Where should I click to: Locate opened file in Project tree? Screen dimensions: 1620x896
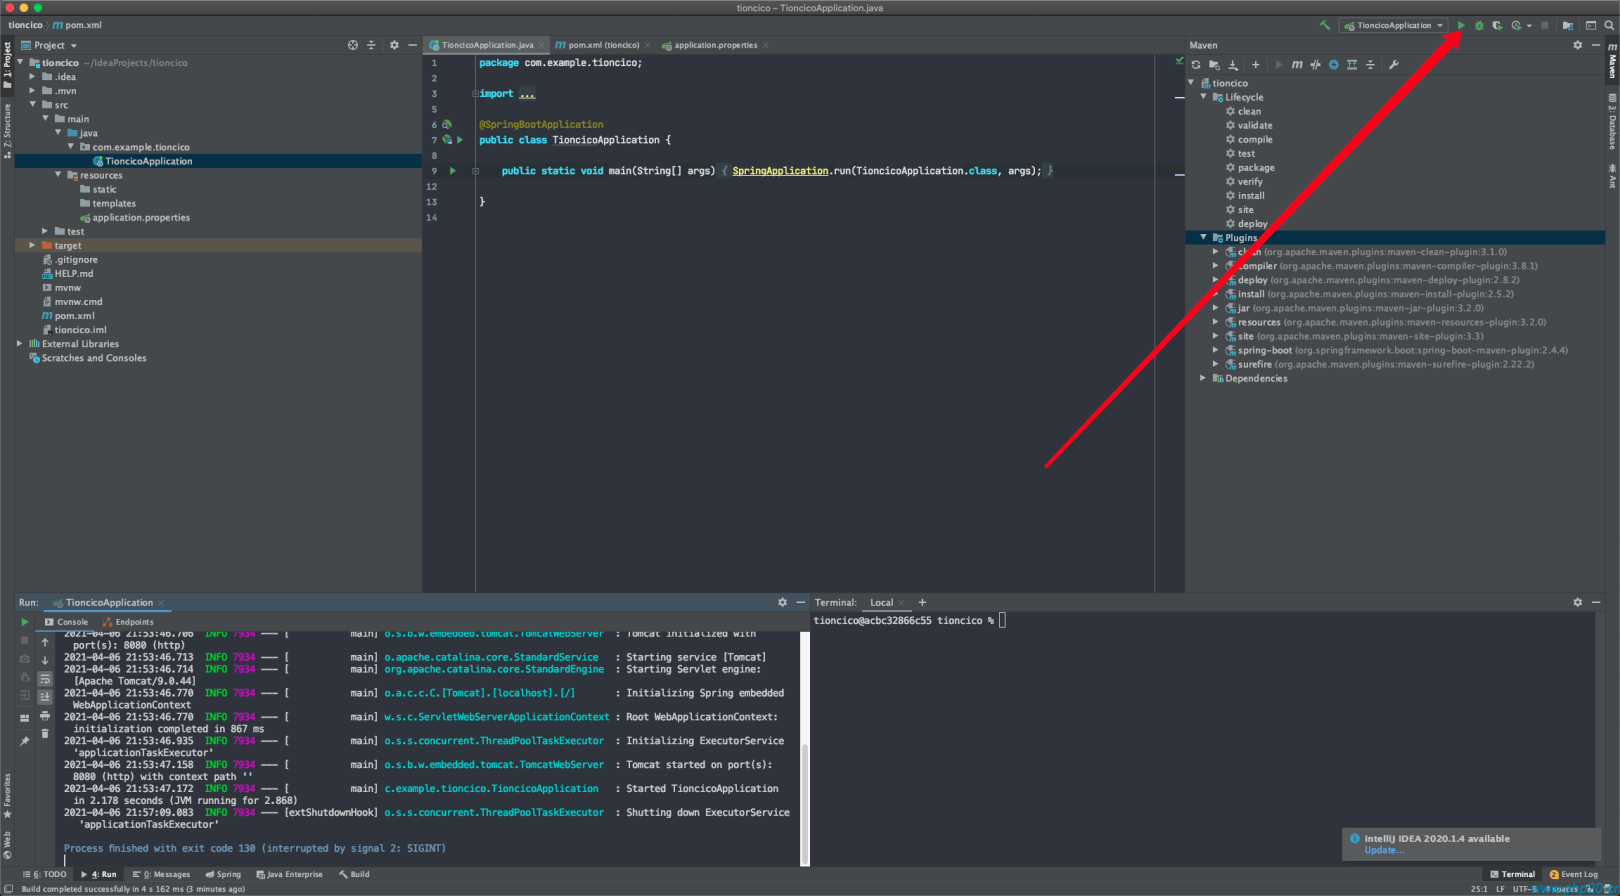(353, 45)
